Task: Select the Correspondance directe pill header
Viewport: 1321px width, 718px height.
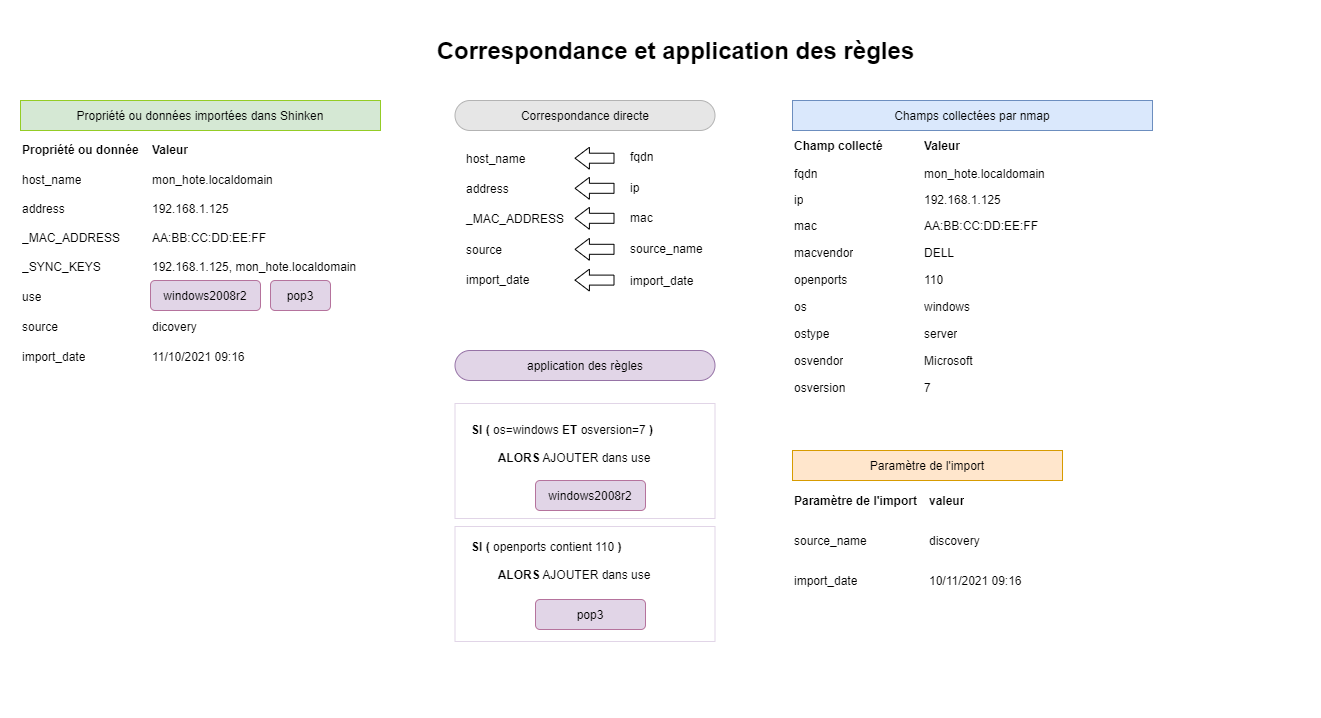Action: point(585,116)
